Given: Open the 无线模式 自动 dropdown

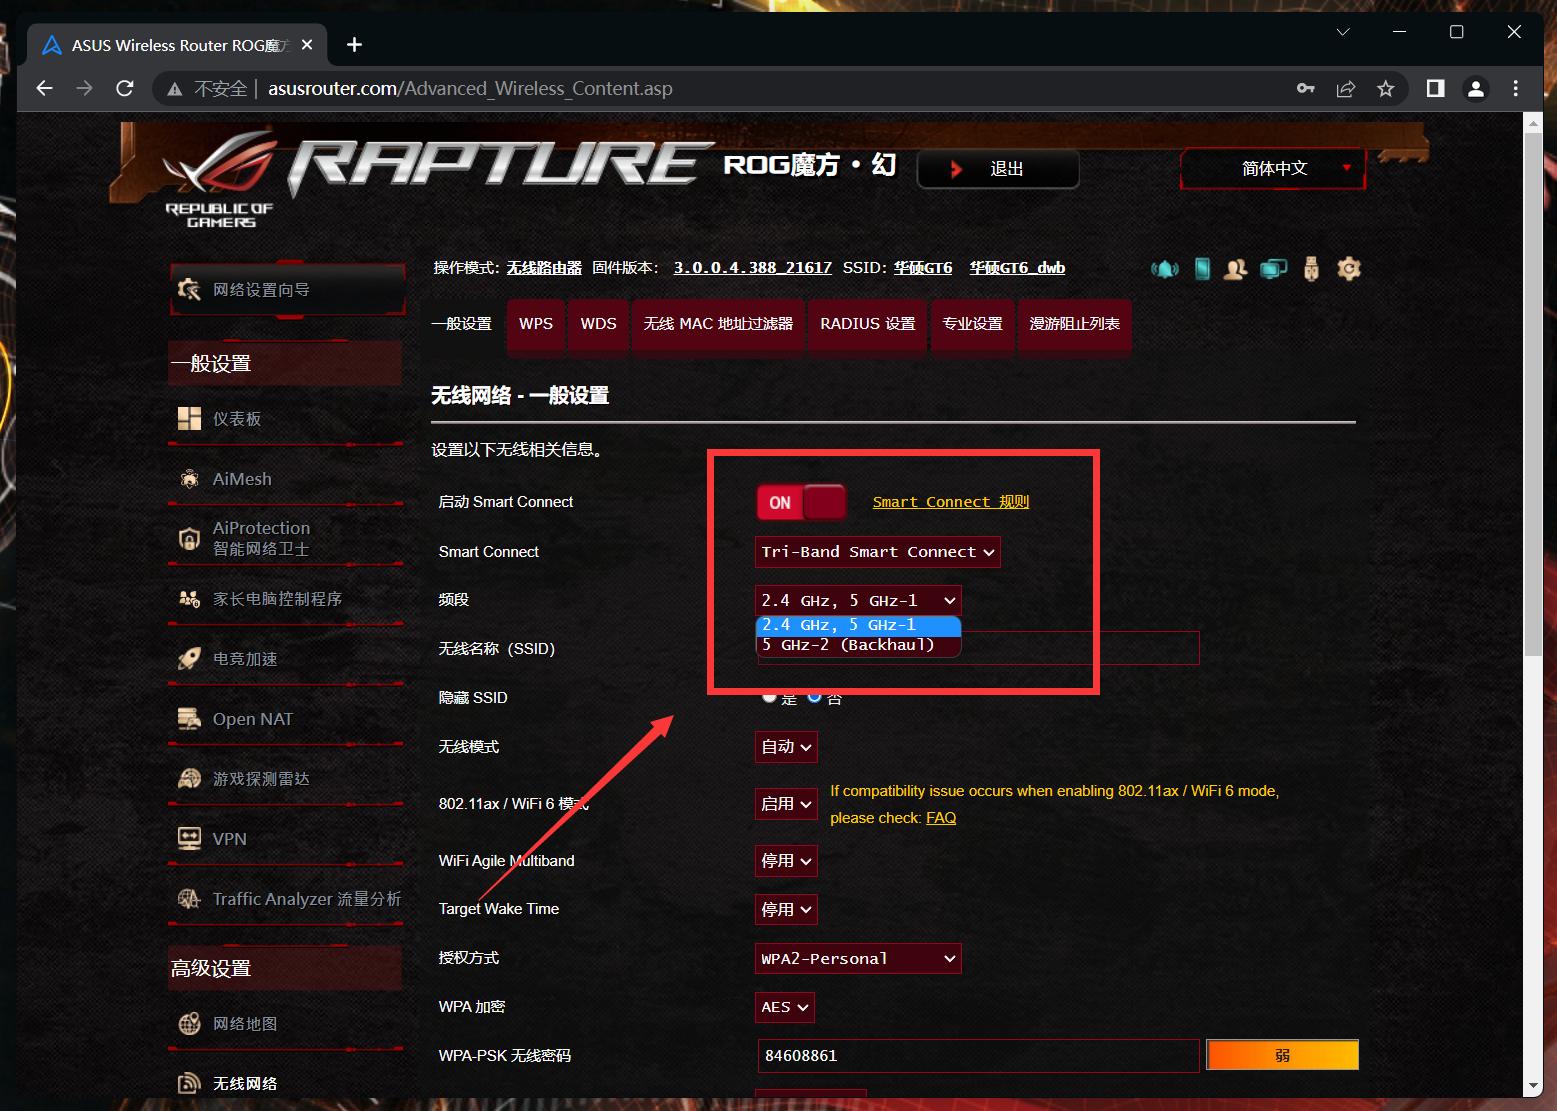Looking at the screenshot, I should (x=786, y=747).
